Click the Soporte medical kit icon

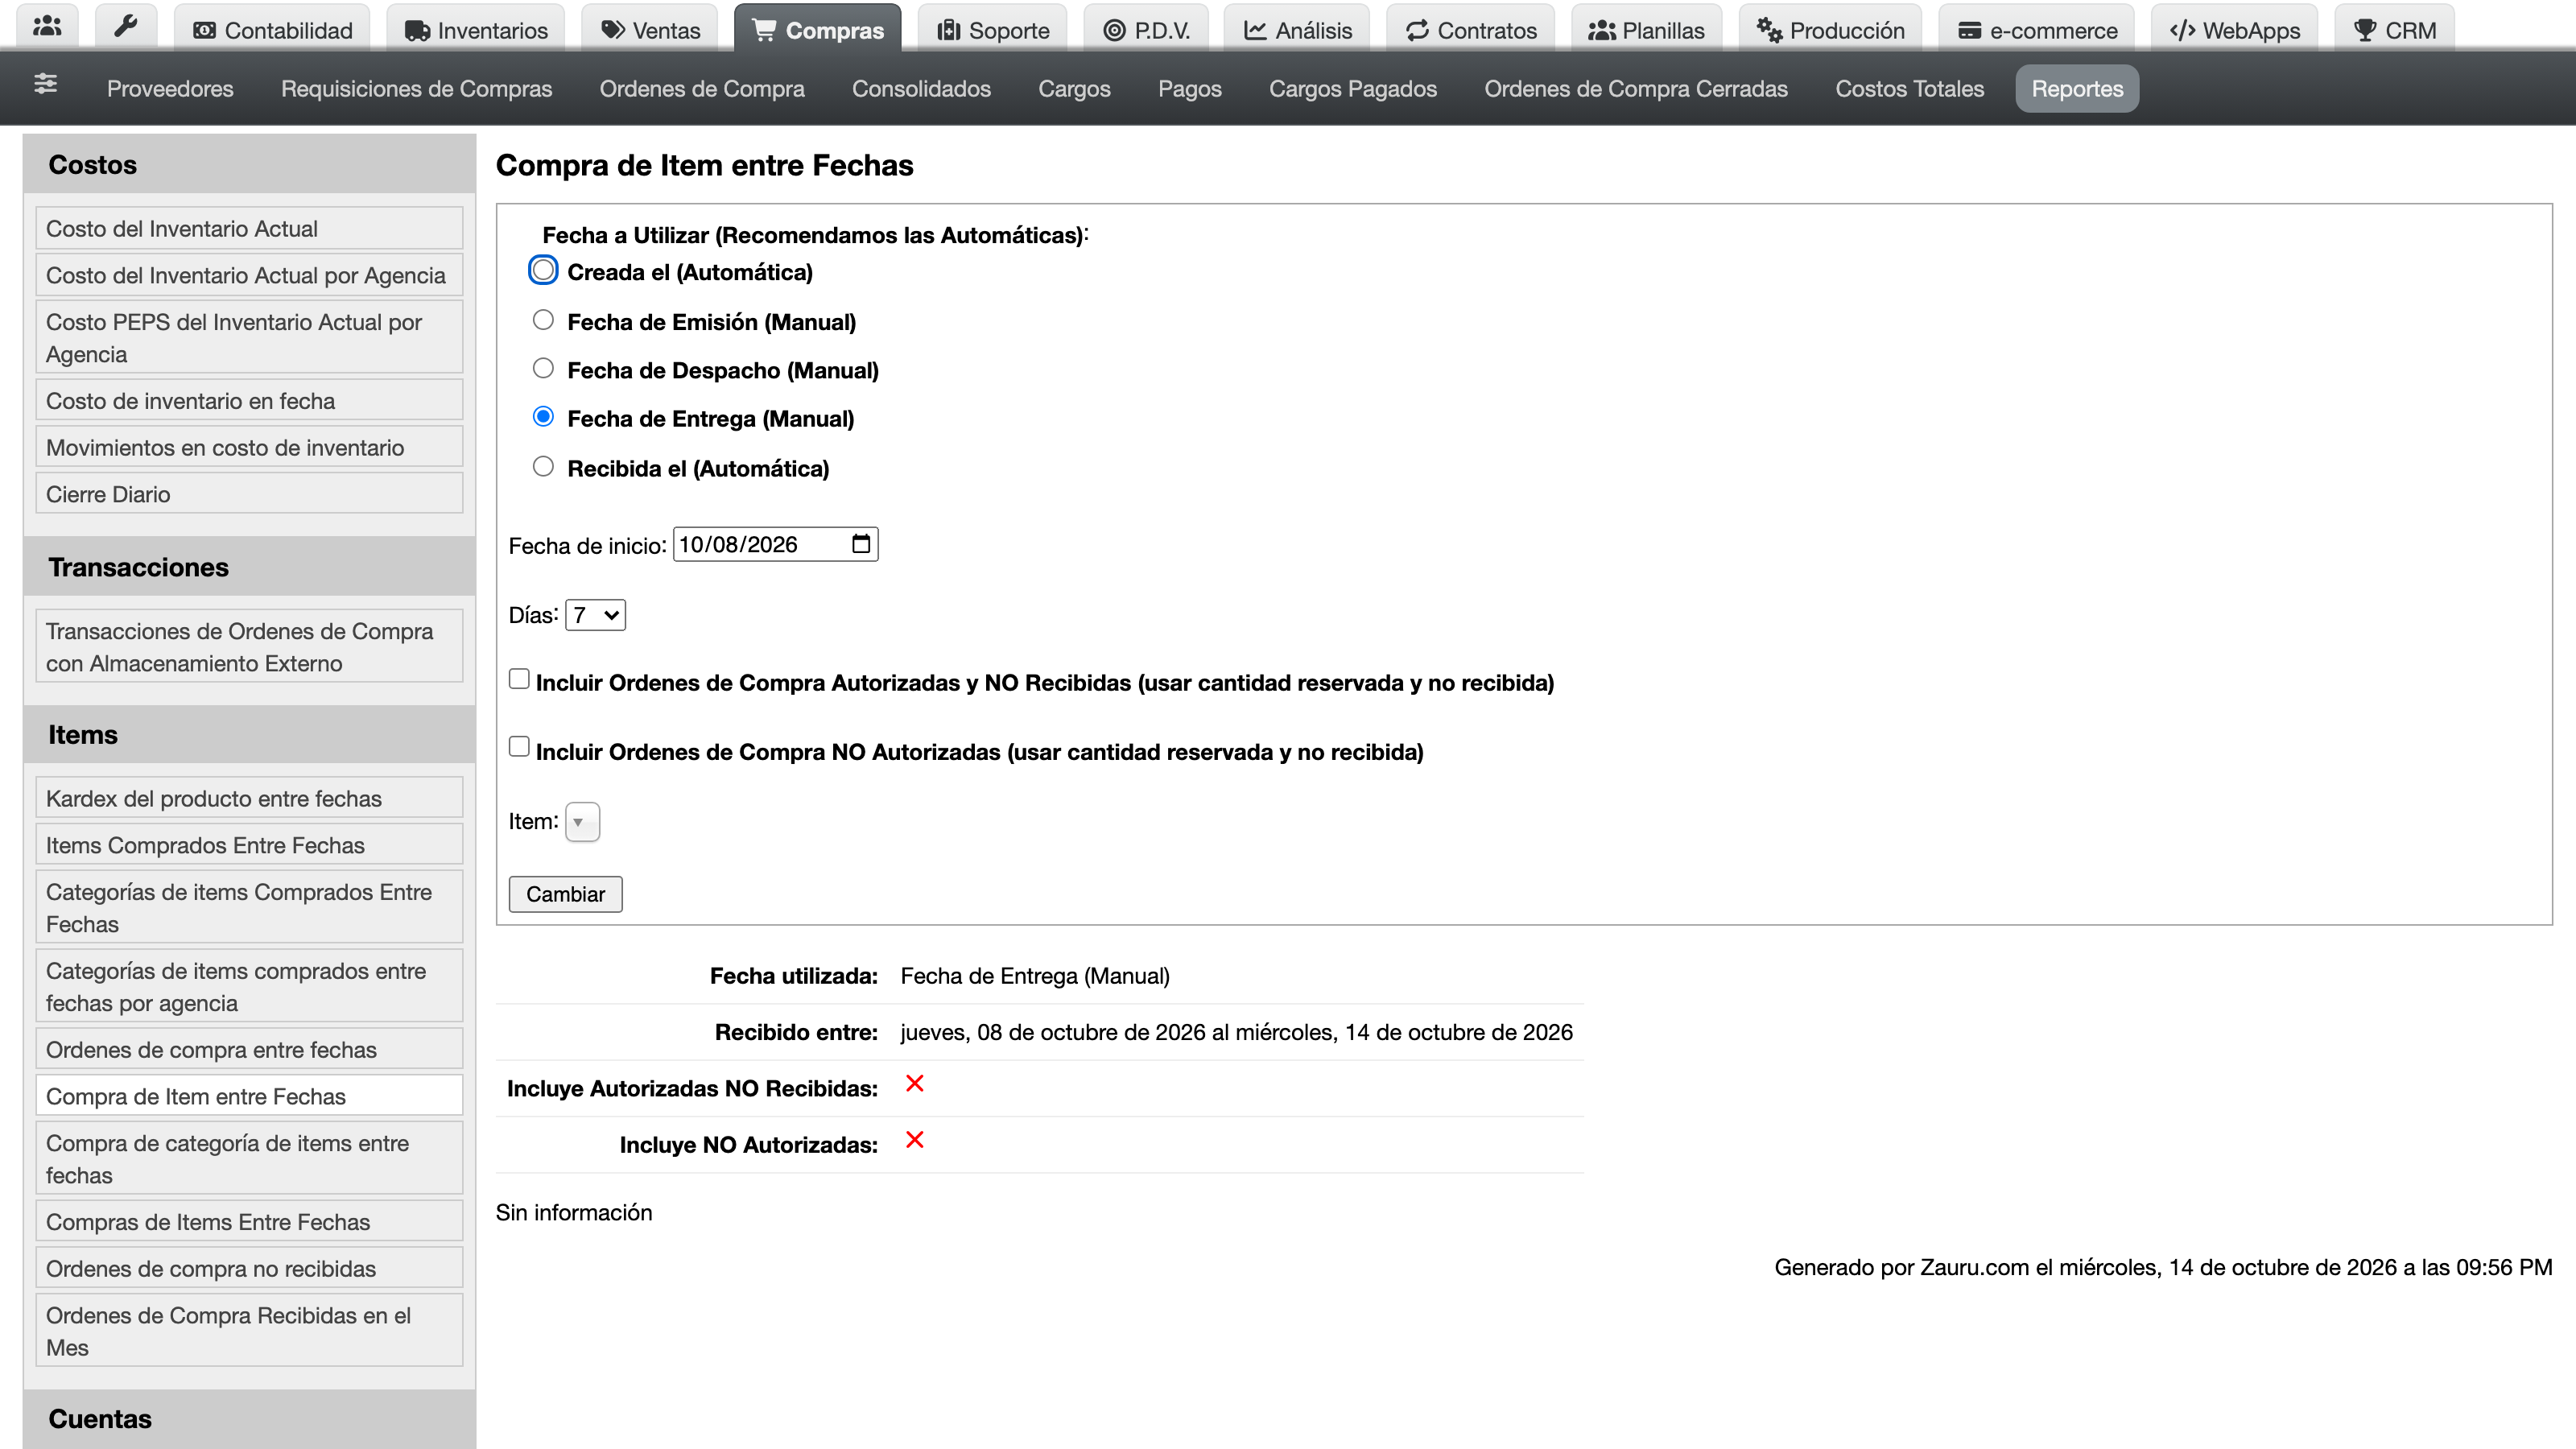click(948, 31)
